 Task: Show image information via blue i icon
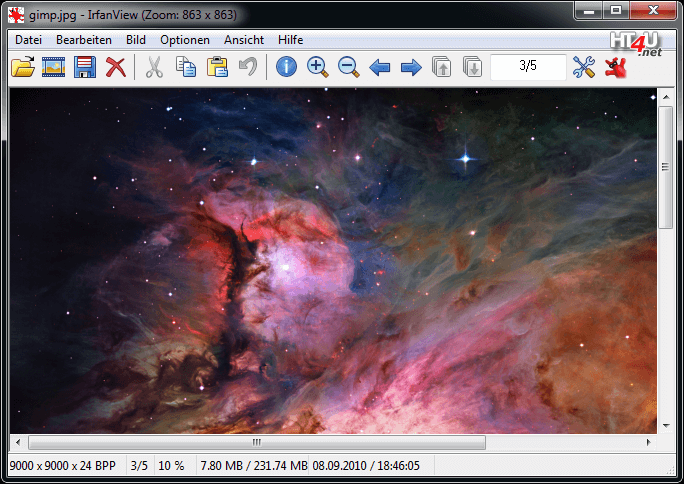[x=286, y=67]
